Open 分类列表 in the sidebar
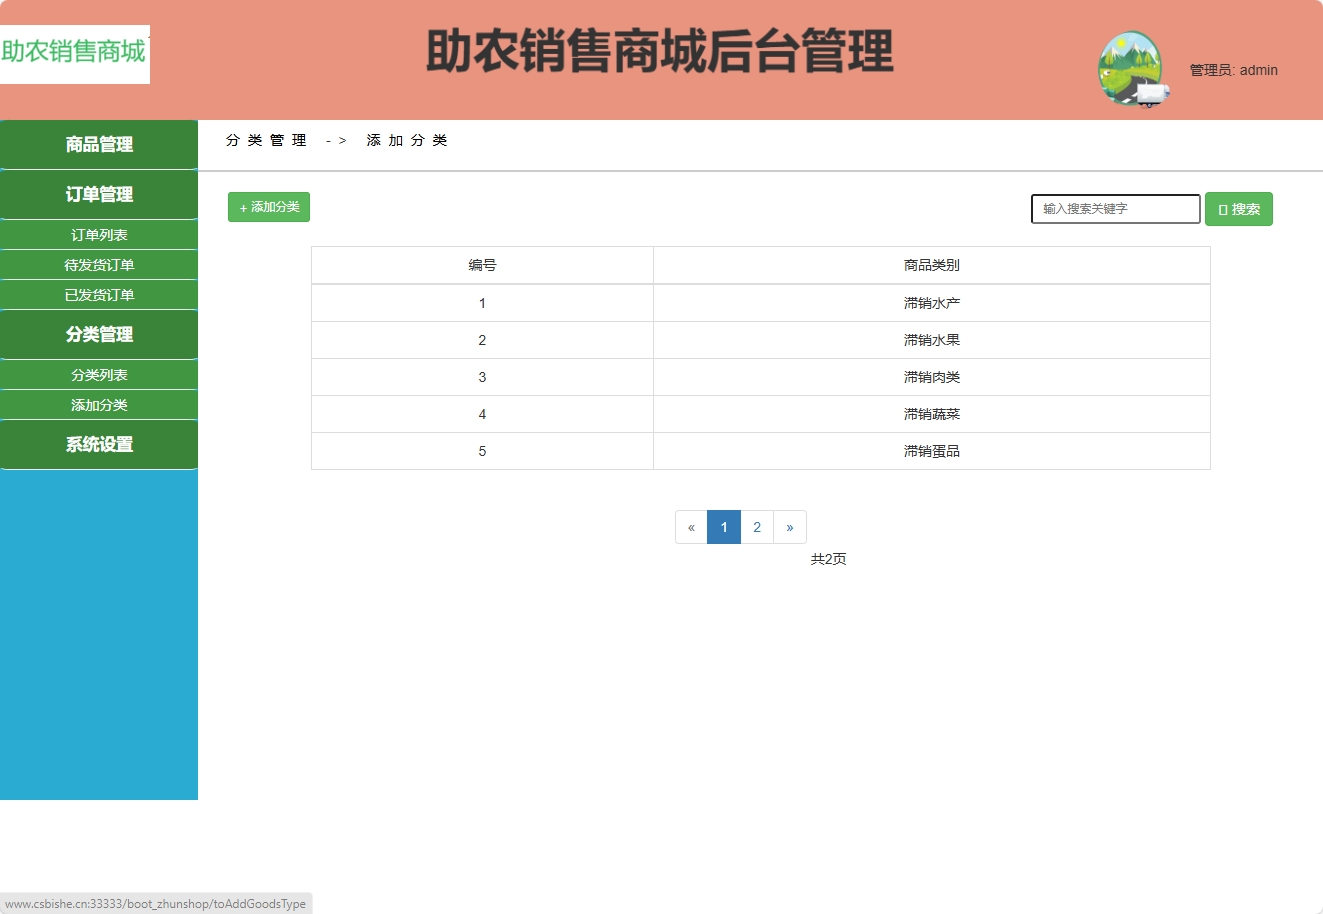Image resolution: width=1323 pixels, height=914 pixels. (99, 375)
